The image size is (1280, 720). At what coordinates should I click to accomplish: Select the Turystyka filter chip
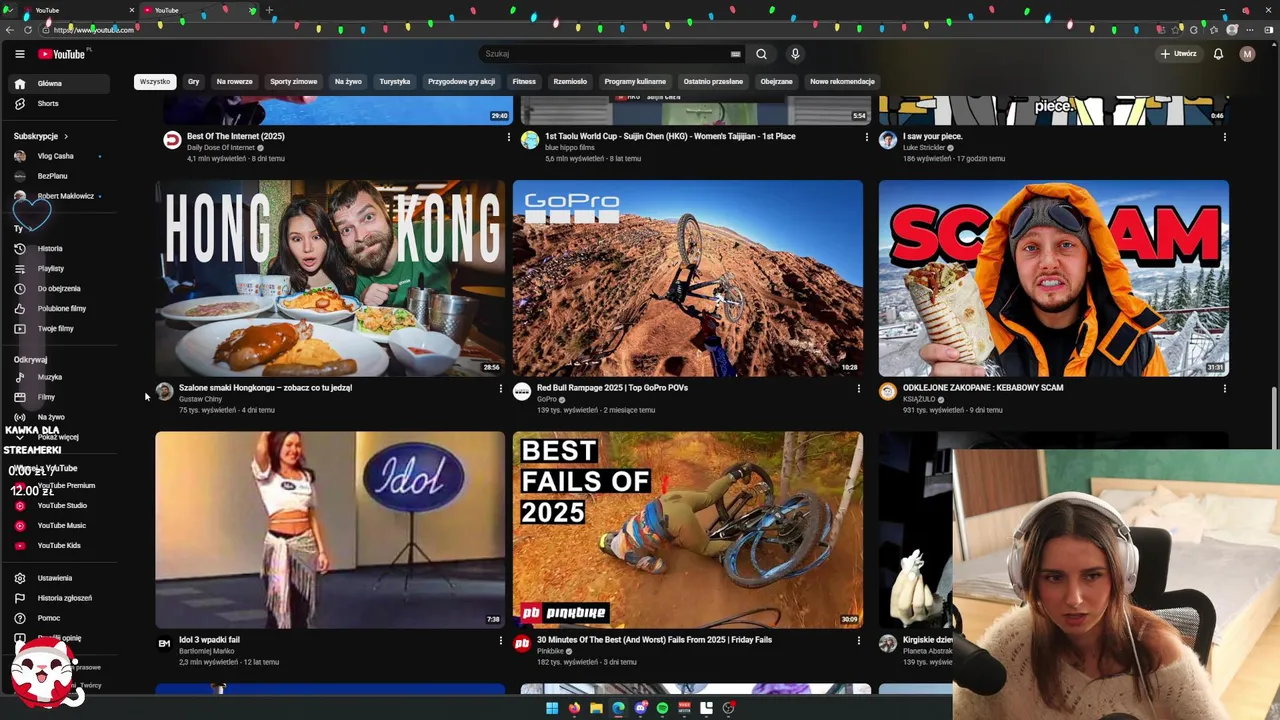coord(395,82)
